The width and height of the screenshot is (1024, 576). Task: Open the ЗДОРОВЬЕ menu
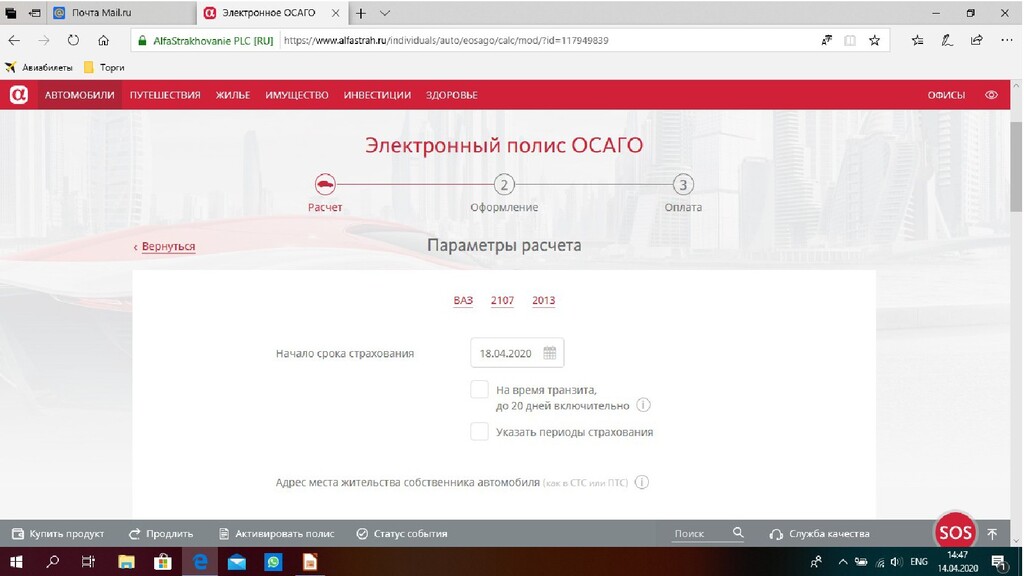point(451,95)
